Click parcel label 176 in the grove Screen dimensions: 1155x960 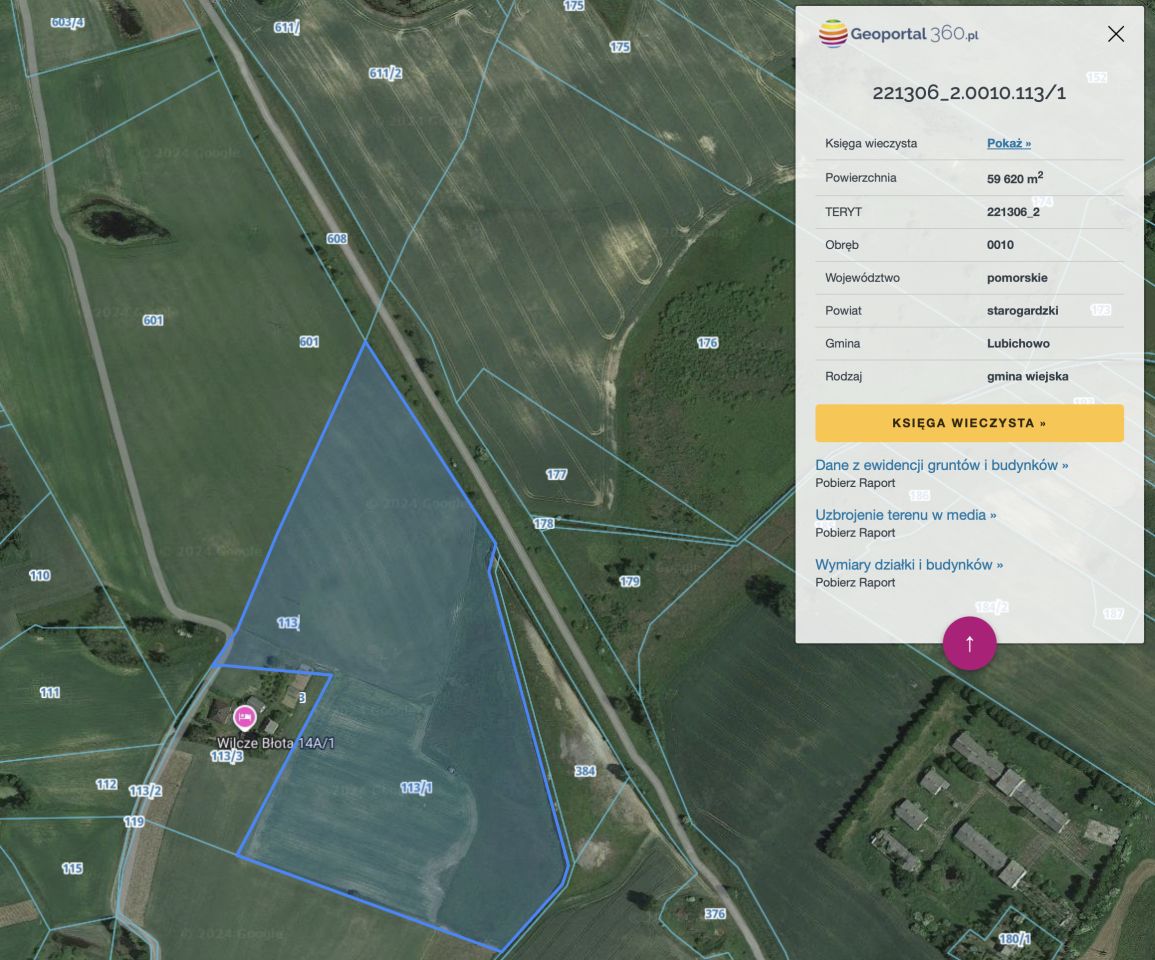[707, 343]
